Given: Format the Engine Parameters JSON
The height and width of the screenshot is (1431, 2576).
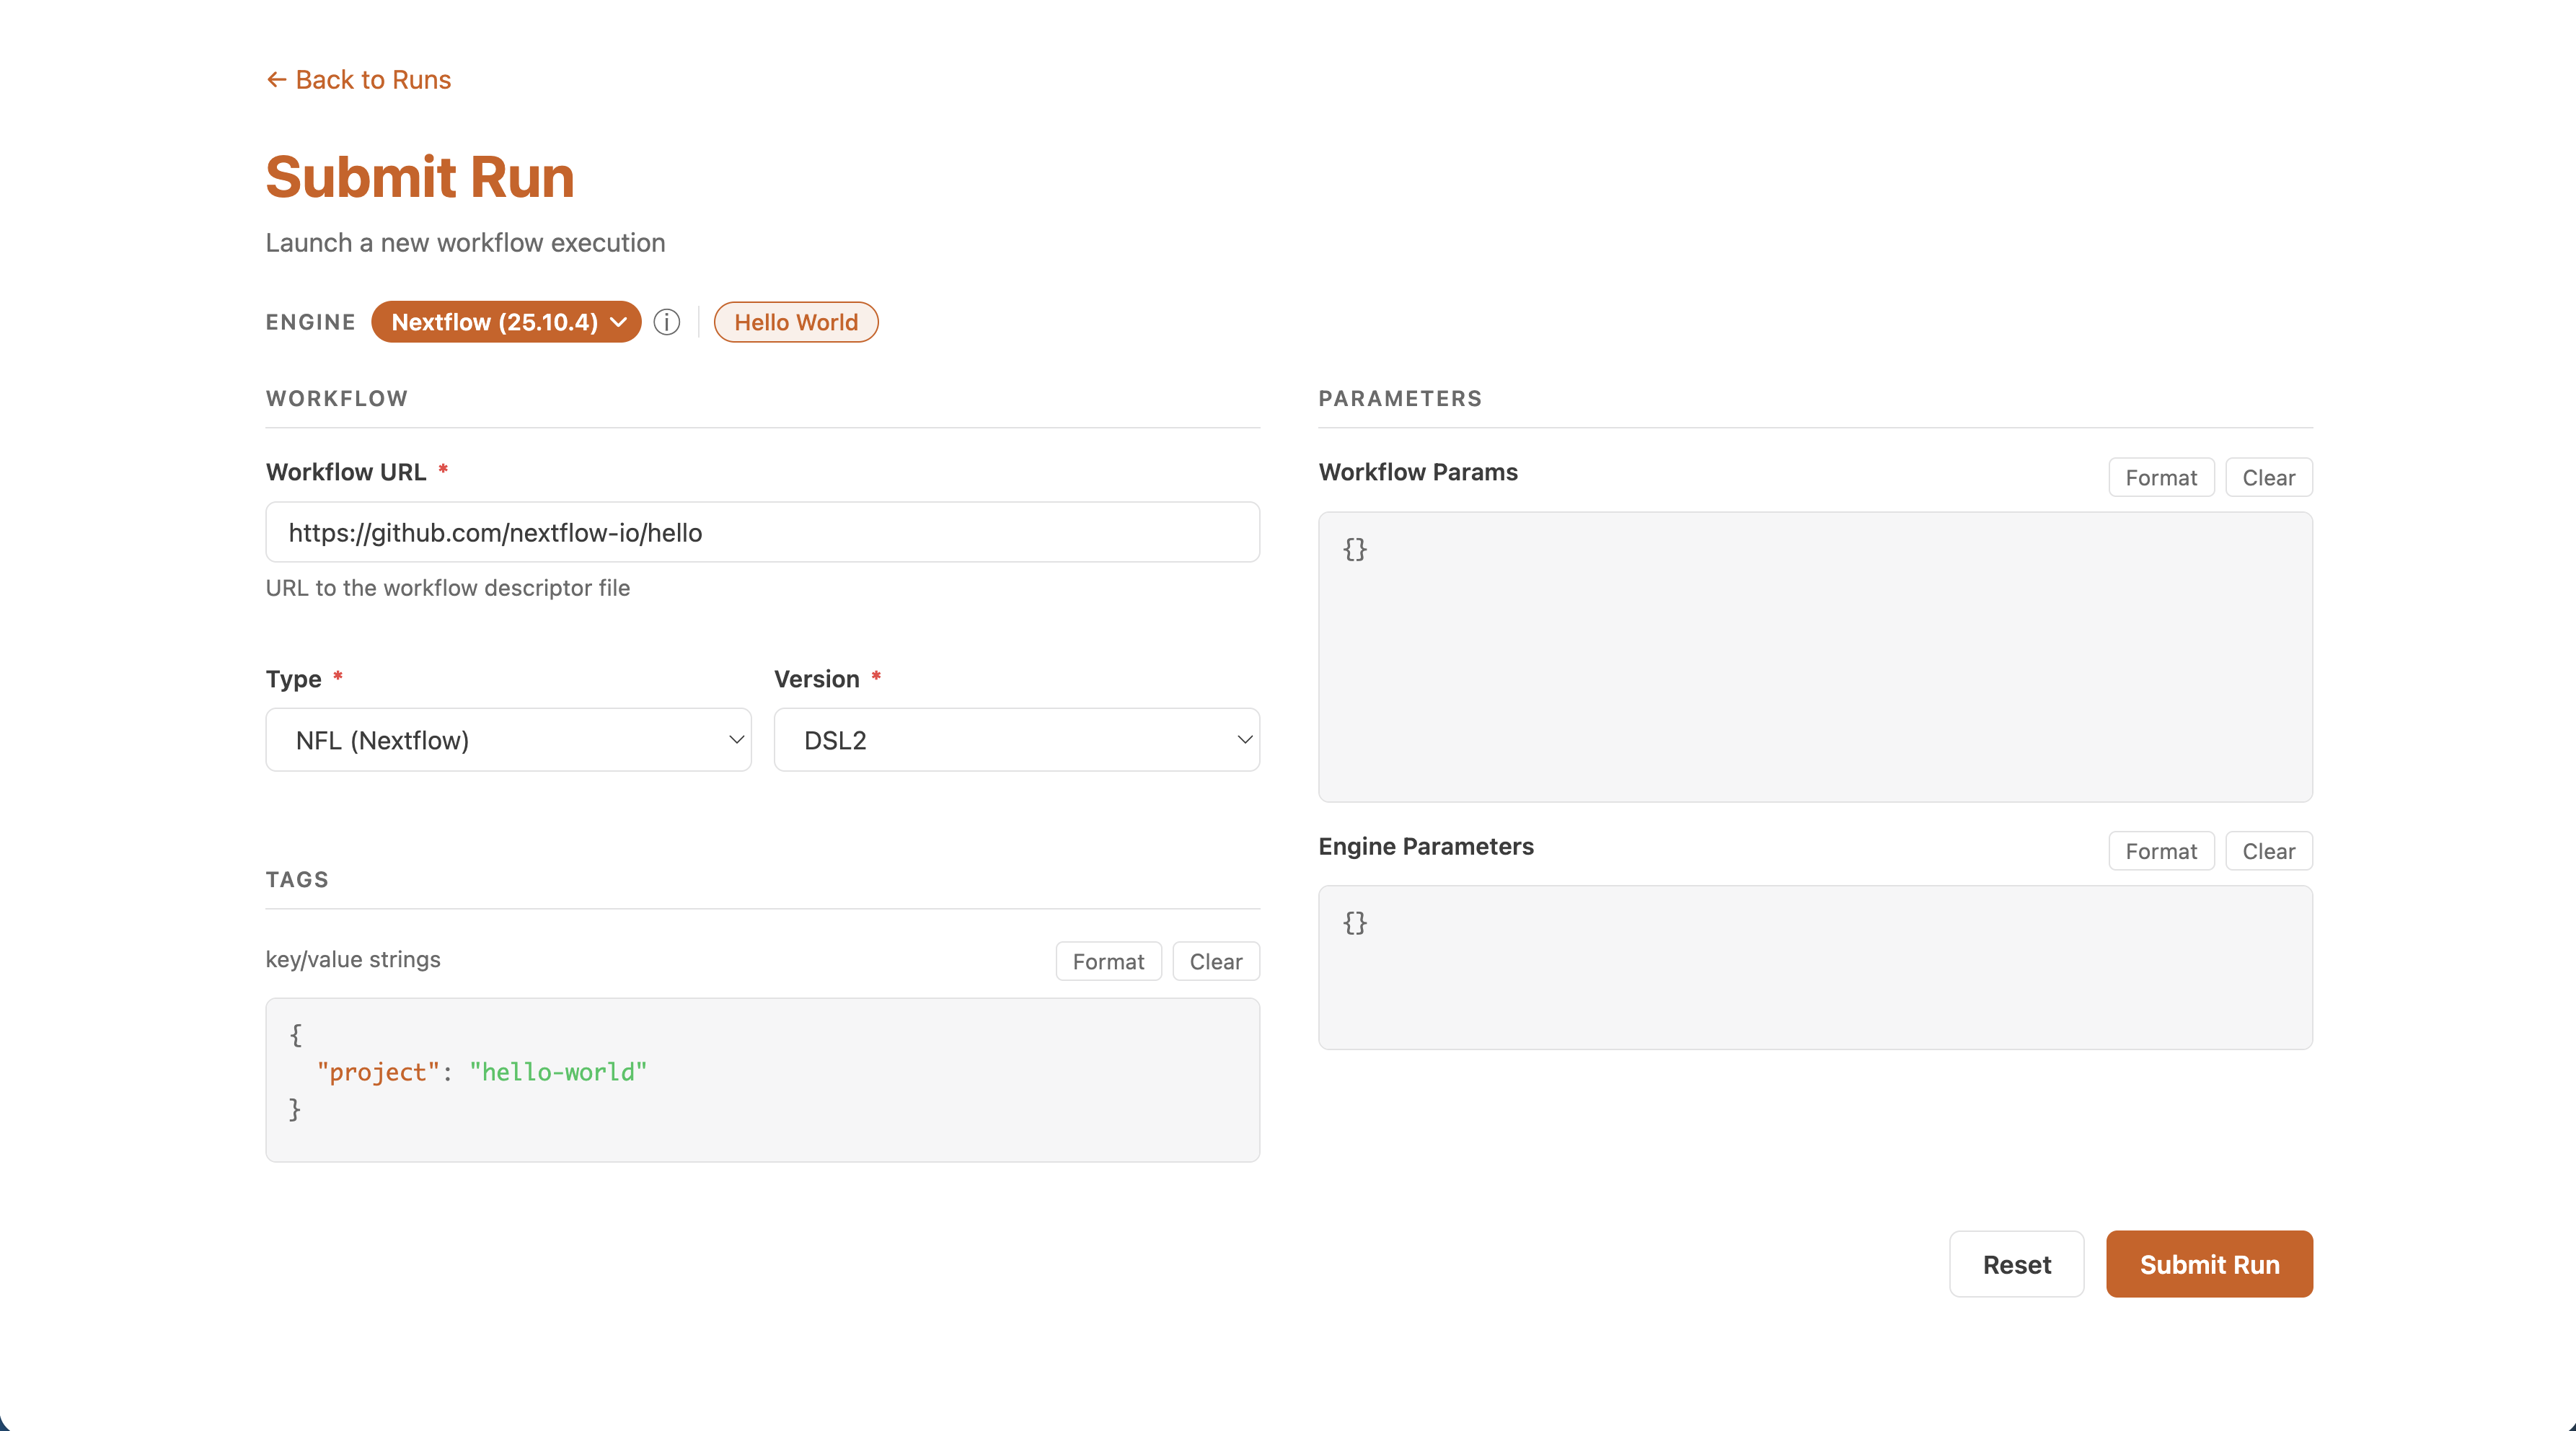Looking at the screenshot, I should pyautogui.click(x=2160, y=852).
